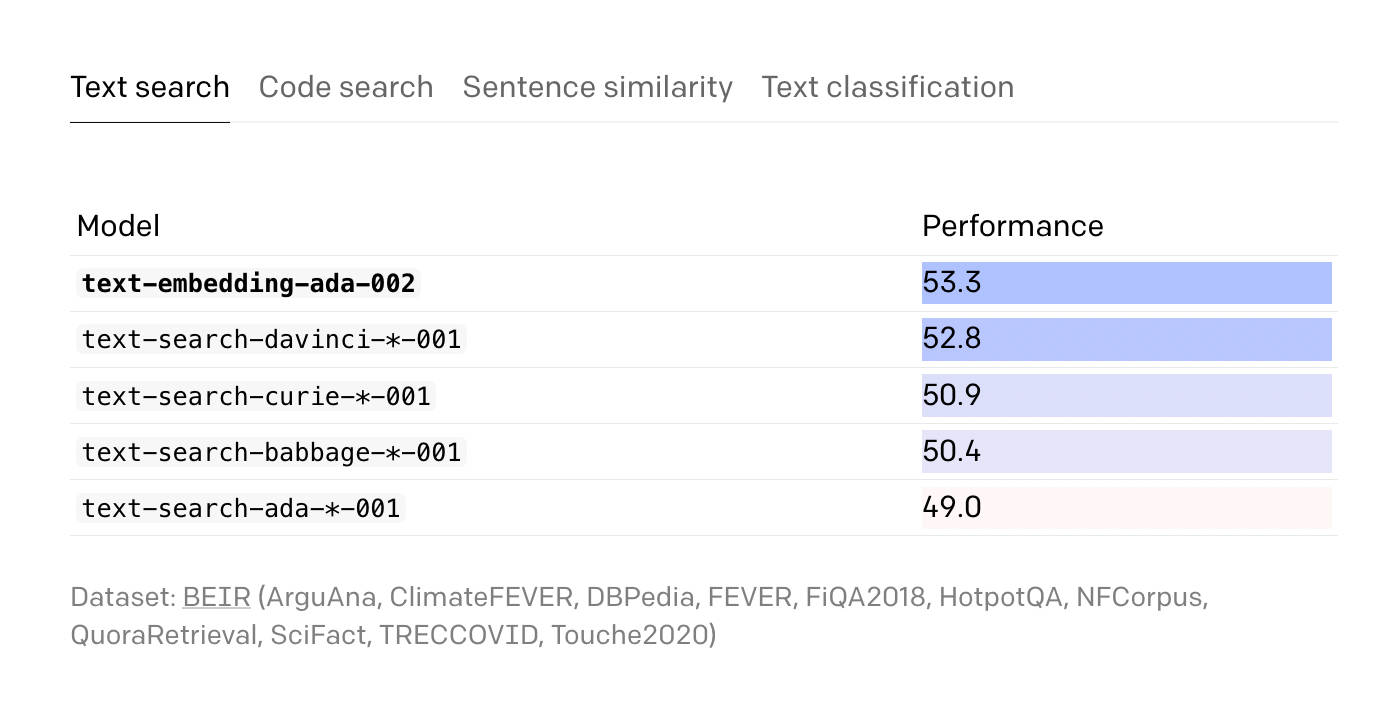Click the 53.3 performance bar
1394x722 pixels.
click(1127, 283)
